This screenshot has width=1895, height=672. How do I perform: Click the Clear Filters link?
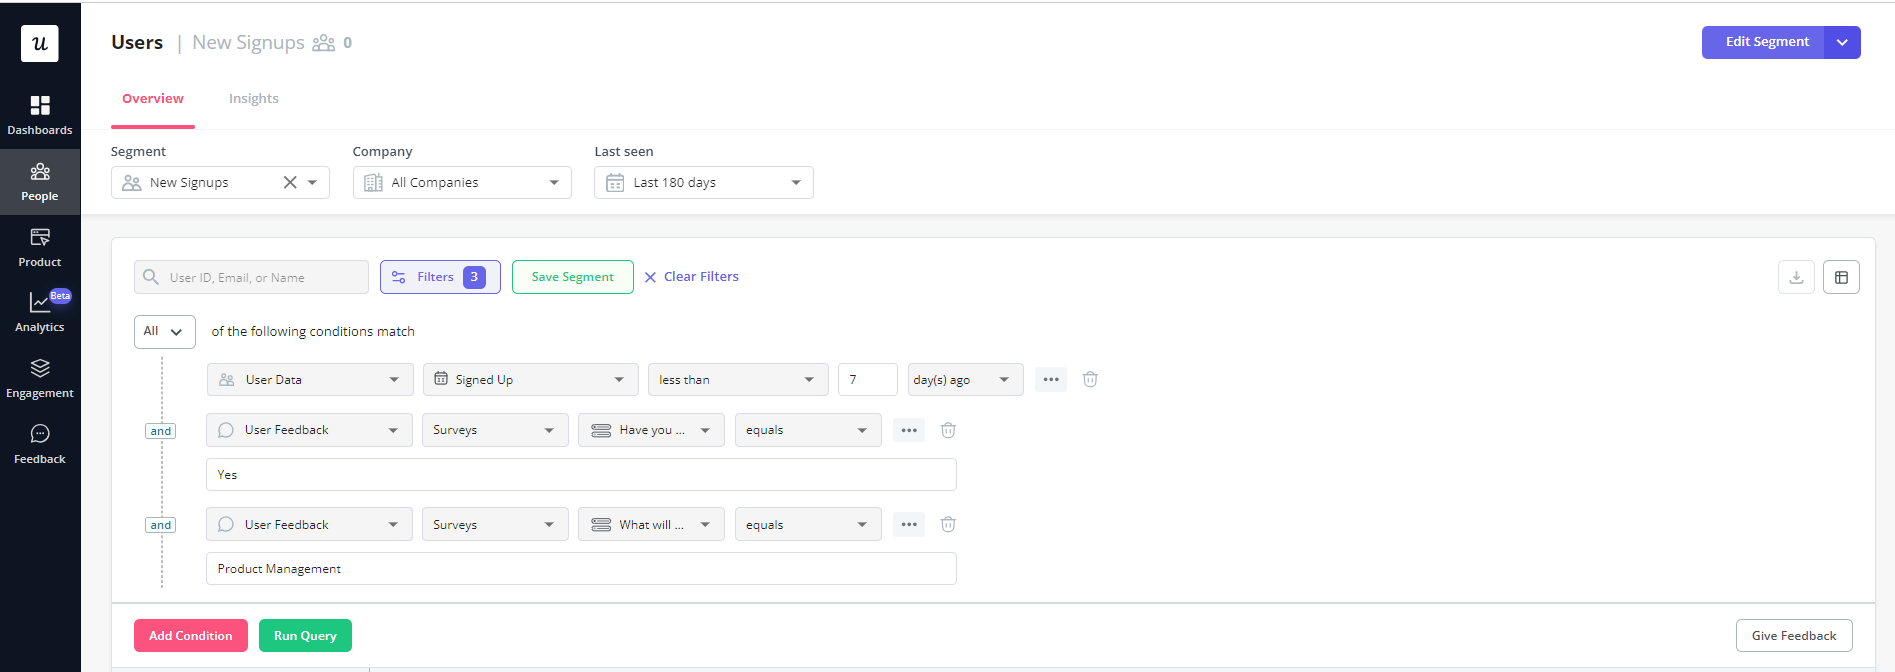point(691,277)
